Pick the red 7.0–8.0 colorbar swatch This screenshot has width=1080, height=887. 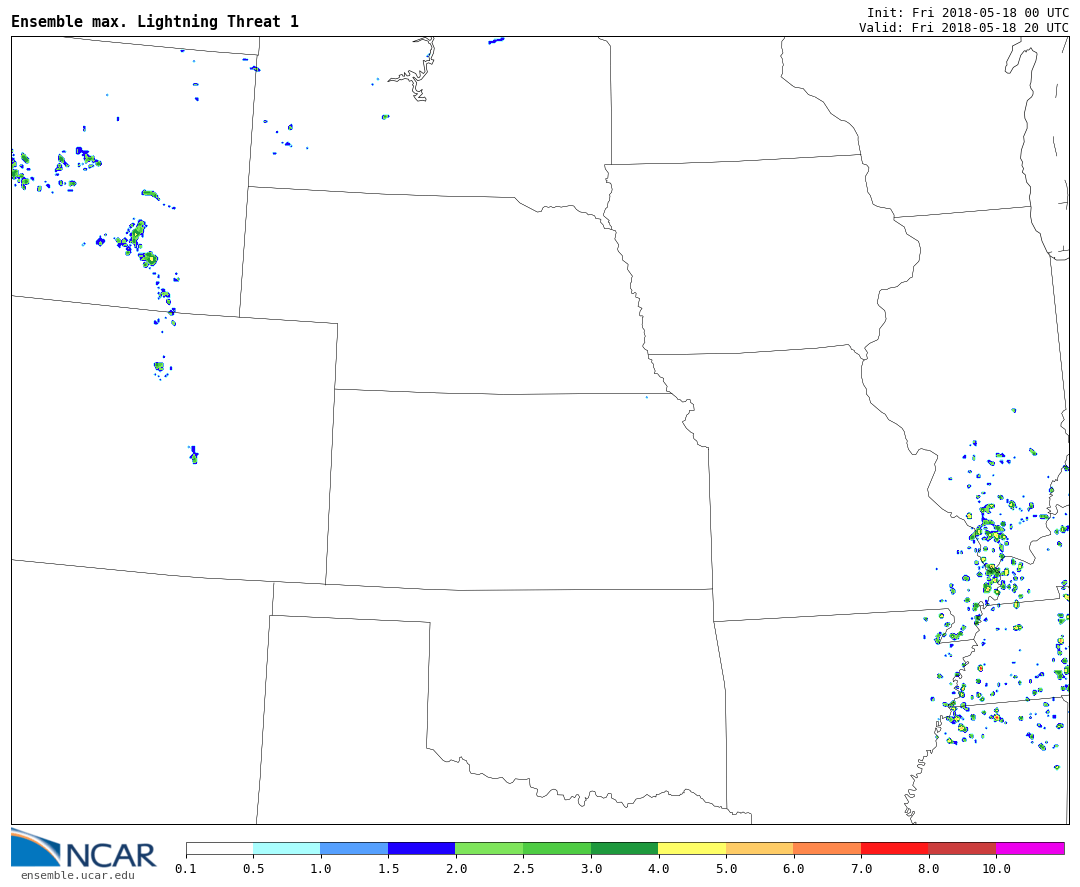[x=895, y=848]
